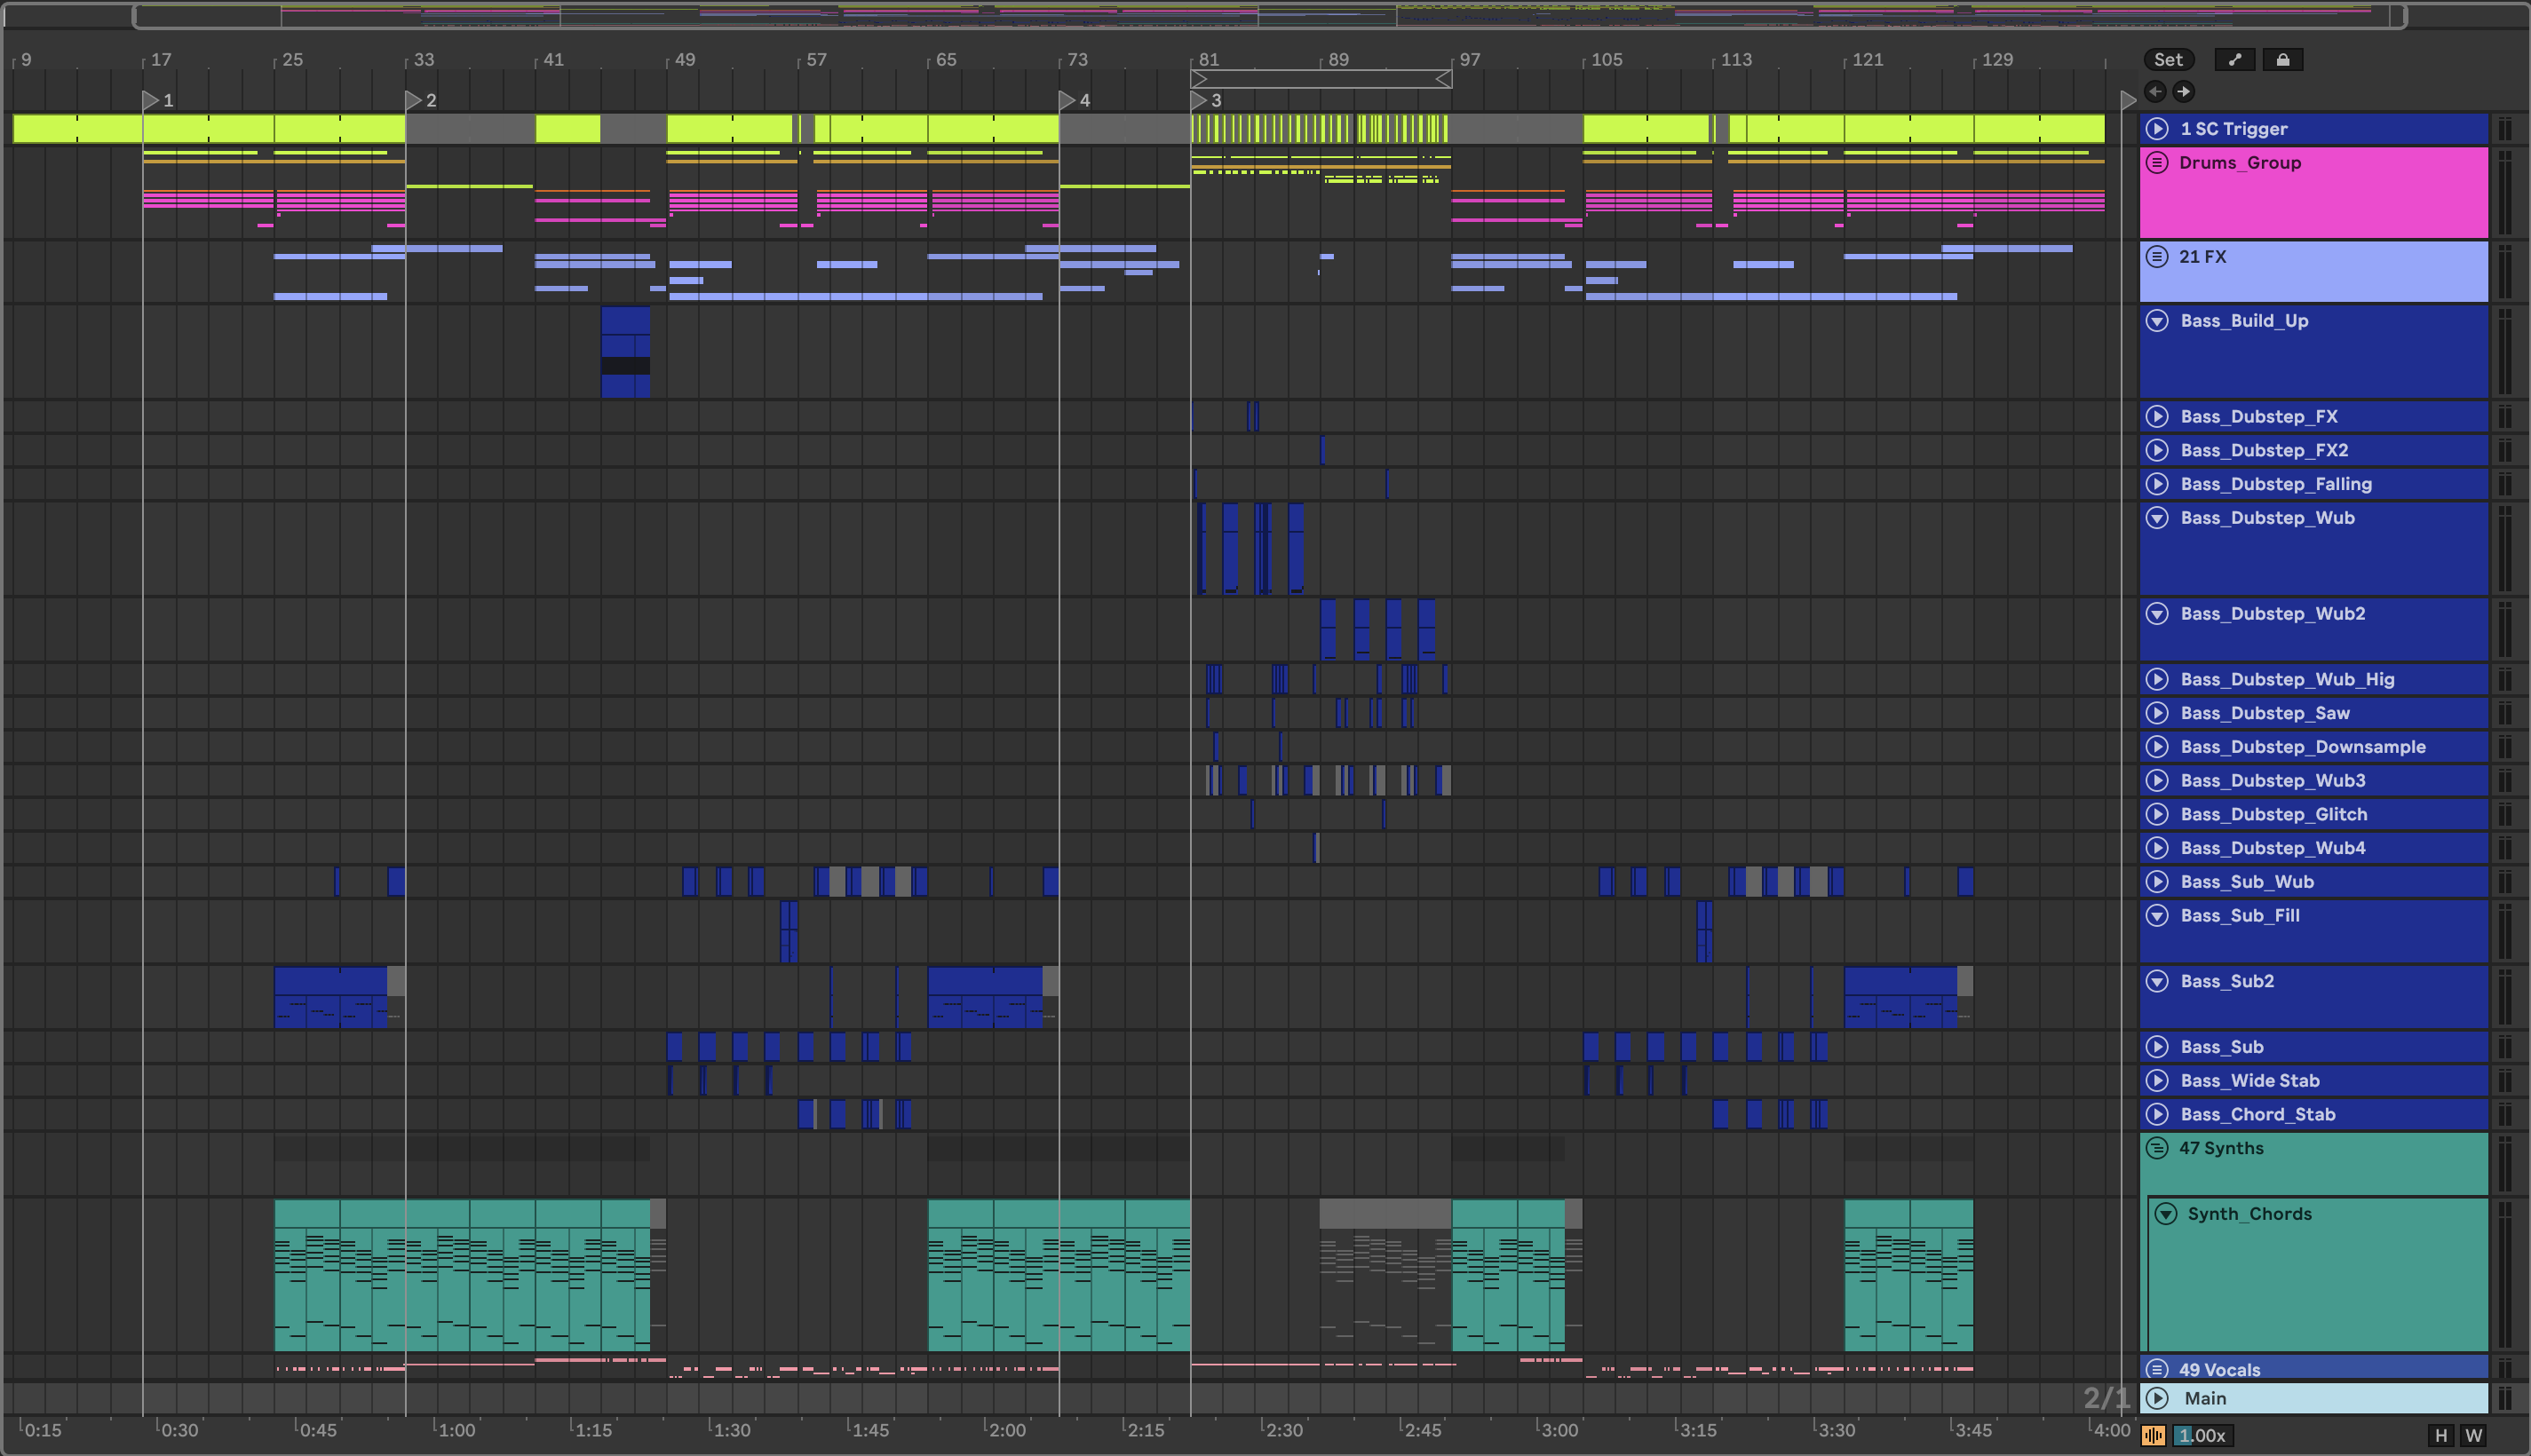The height and width of the screenshot is (1456, 2531).
Task: Toggle the orange waveform zoom icon
Action: click(x=2153, y=1436)
